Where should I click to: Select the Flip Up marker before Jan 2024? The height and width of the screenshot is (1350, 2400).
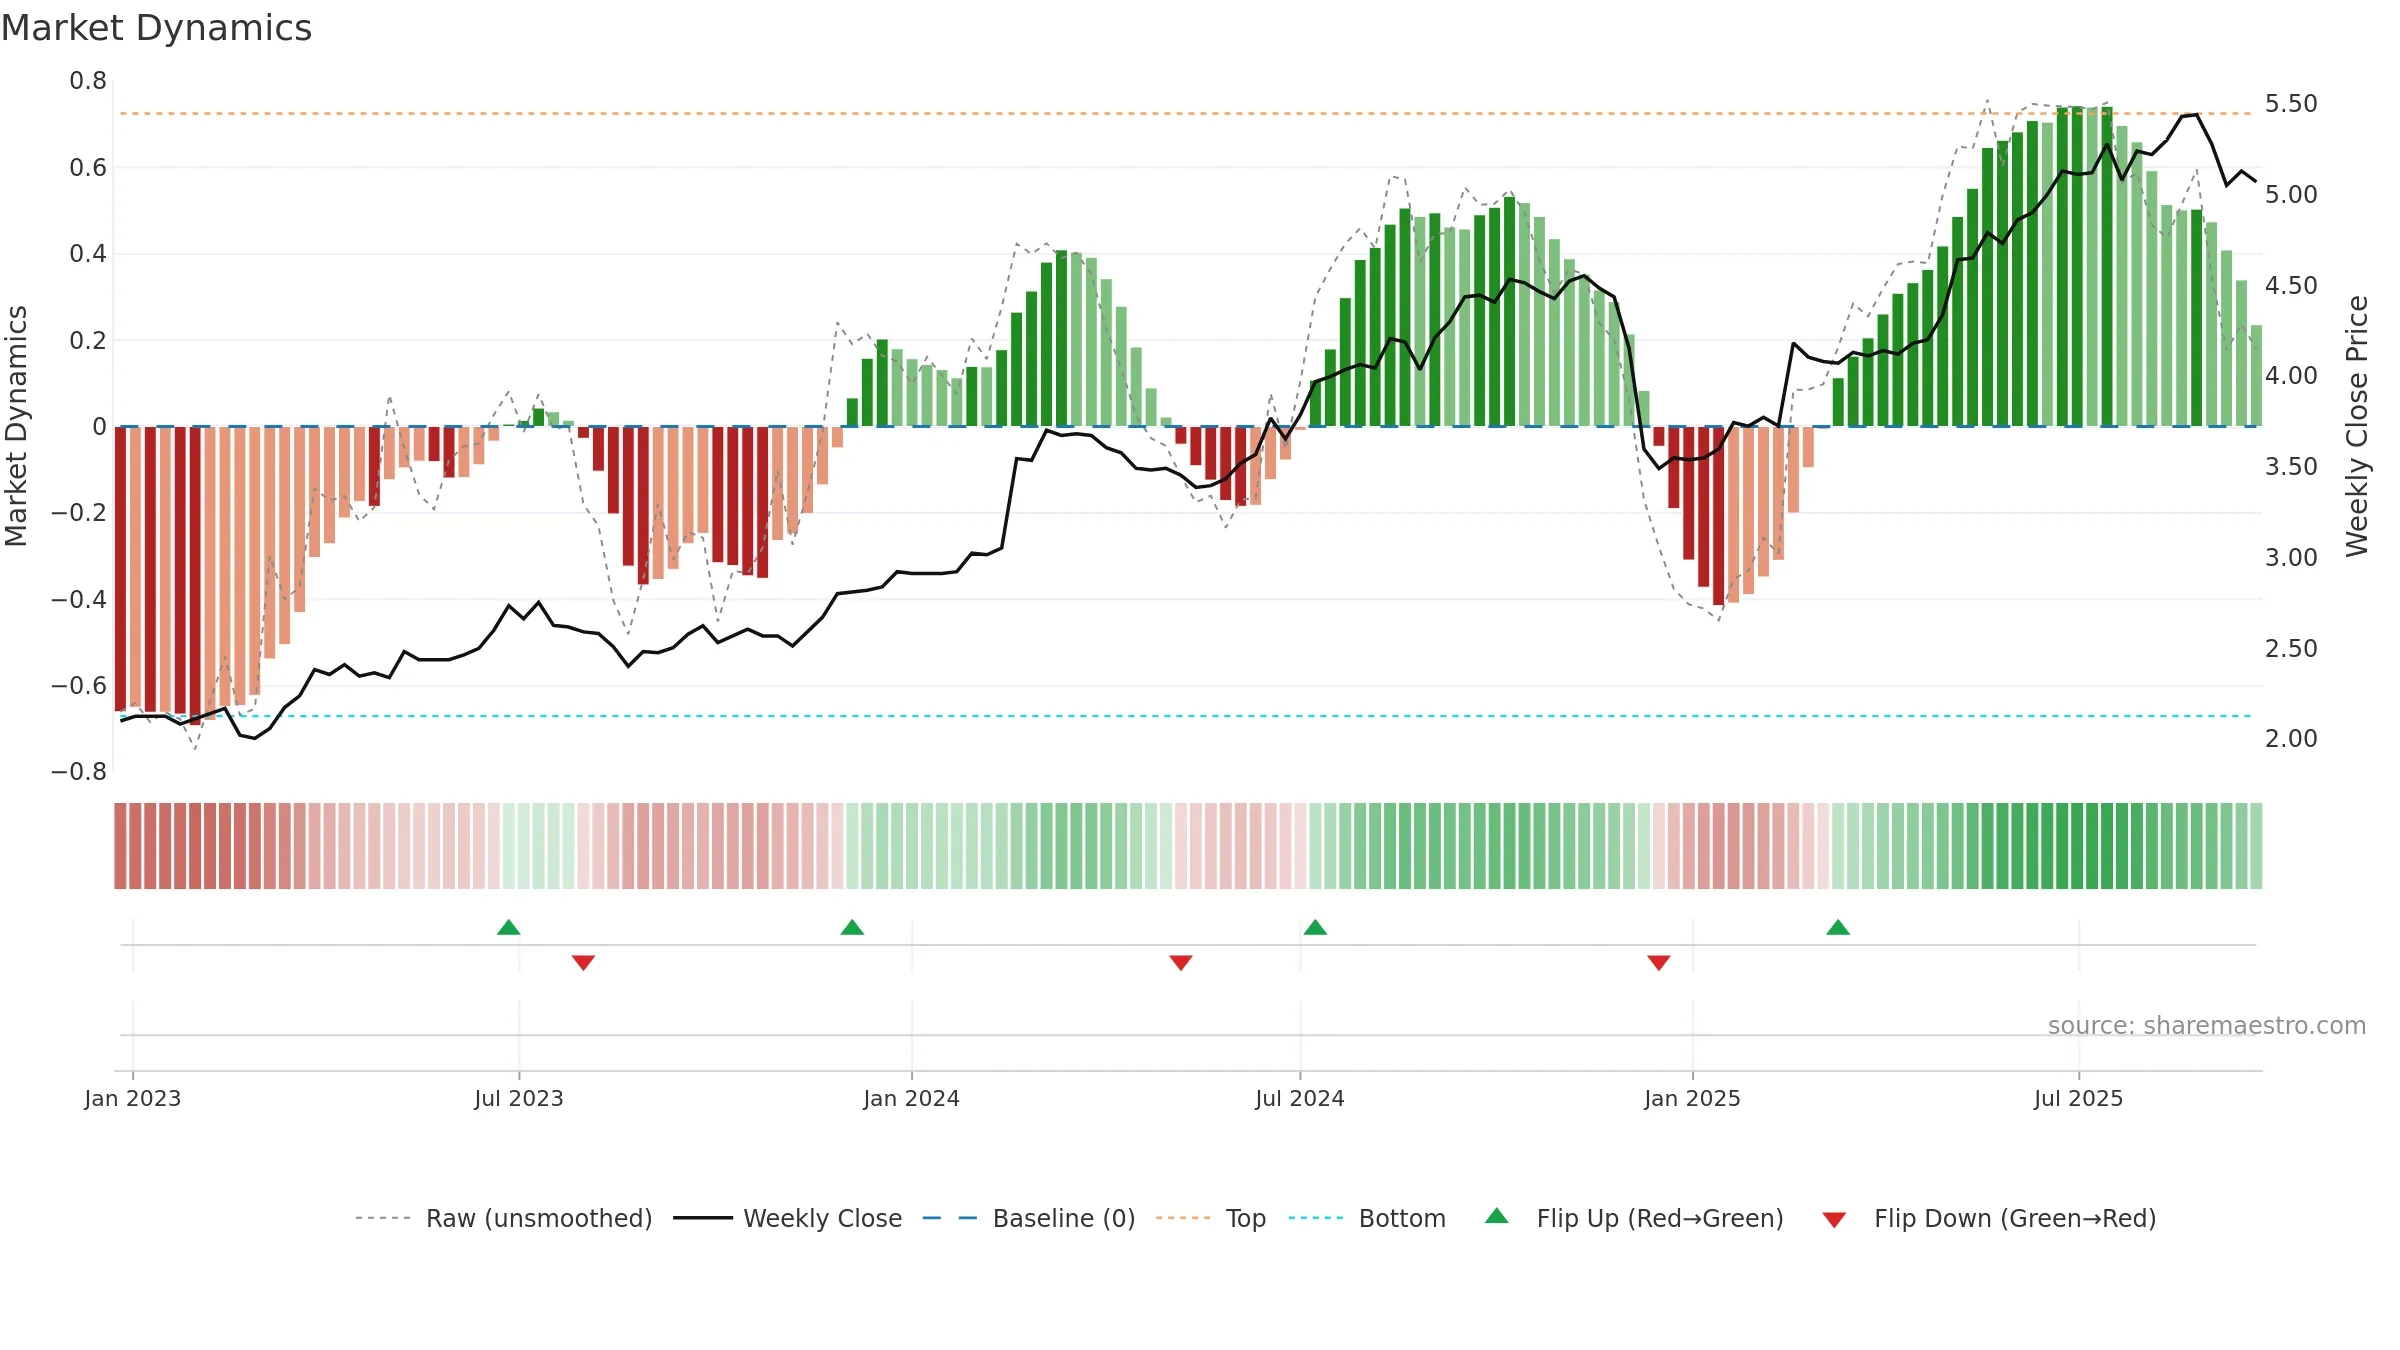click(852, 927)
